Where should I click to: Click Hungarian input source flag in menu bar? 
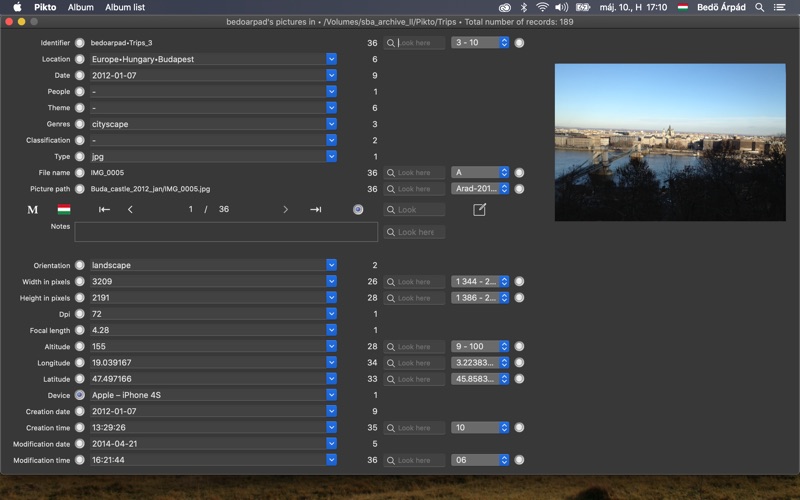click(x=683, y=7)
